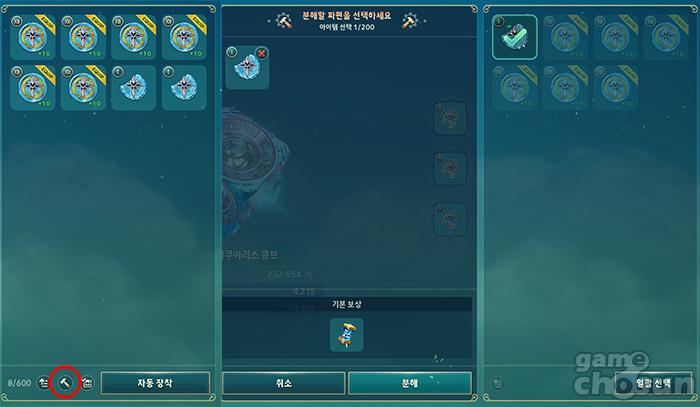
Task: Select first equipped +10 fragment in left inventory
Action: click(33, 37)
